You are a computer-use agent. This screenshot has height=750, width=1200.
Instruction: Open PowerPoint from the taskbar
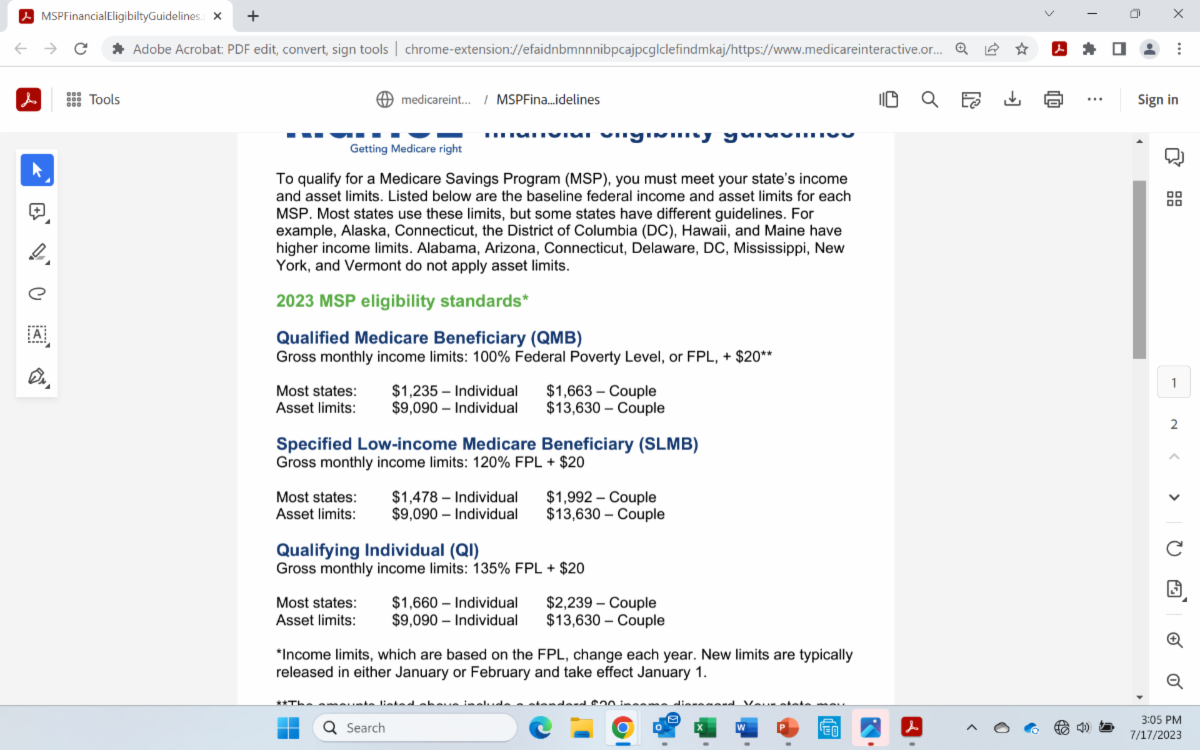click(x=788, y=727)
